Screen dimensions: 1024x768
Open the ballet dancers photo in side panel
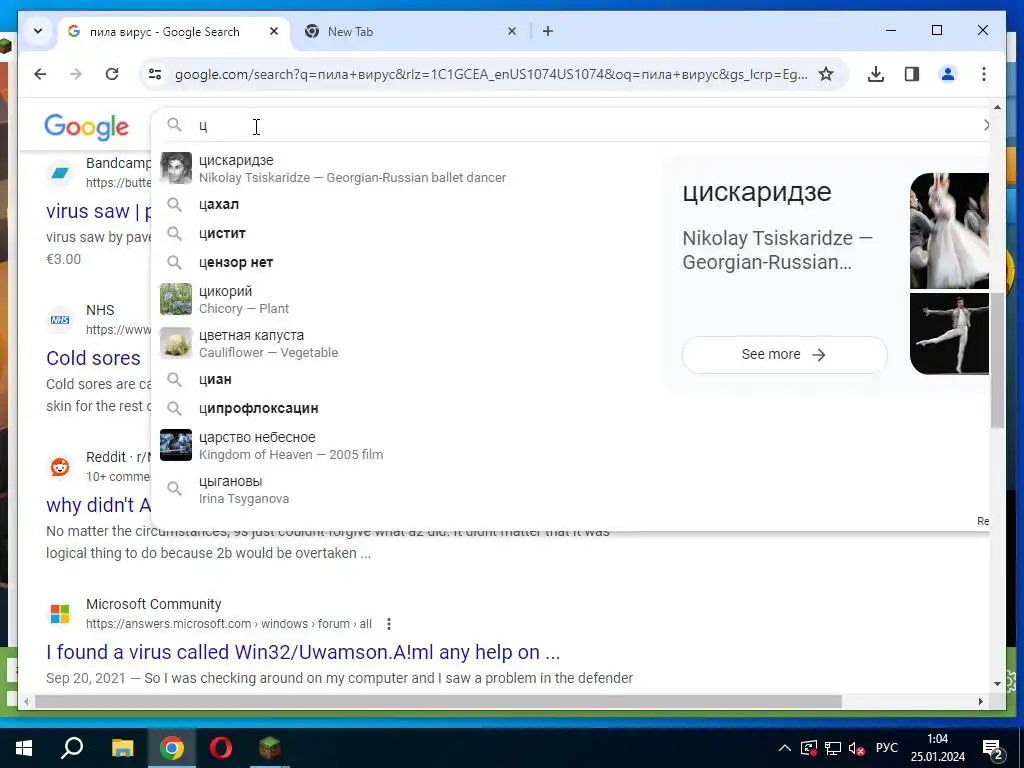949,231
